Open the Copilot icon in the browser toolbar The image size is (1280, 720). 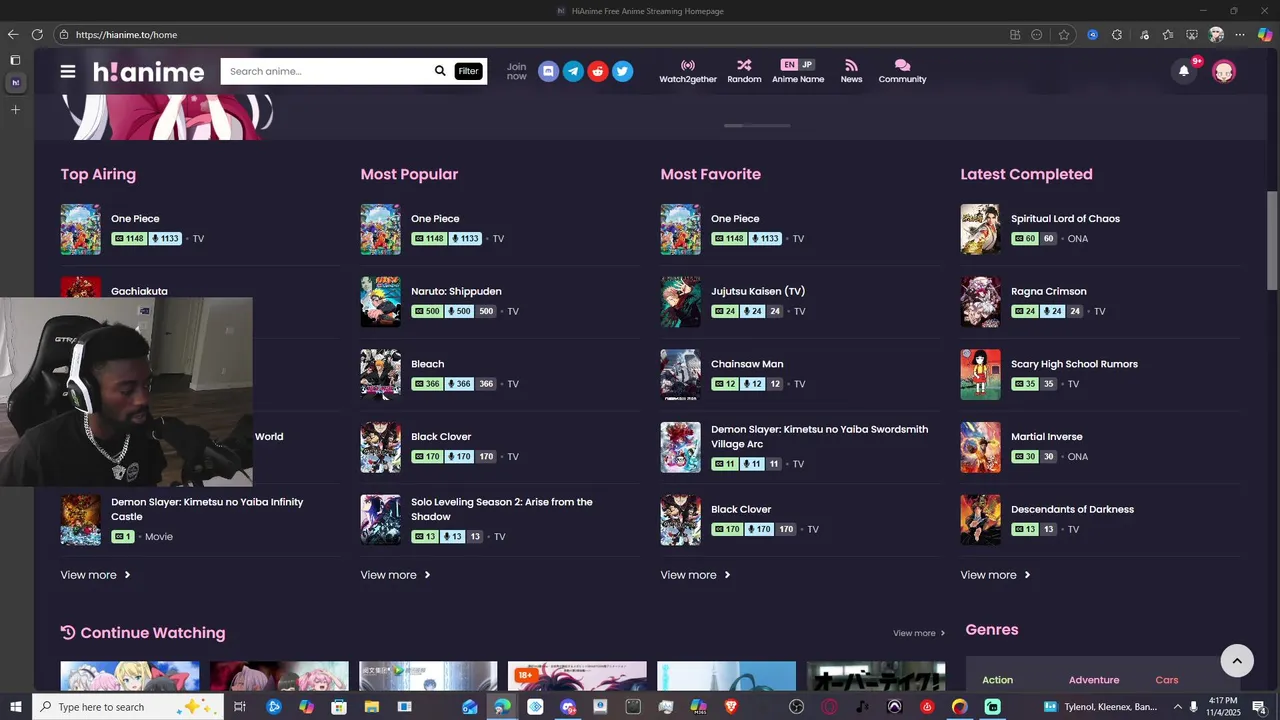1265,34
